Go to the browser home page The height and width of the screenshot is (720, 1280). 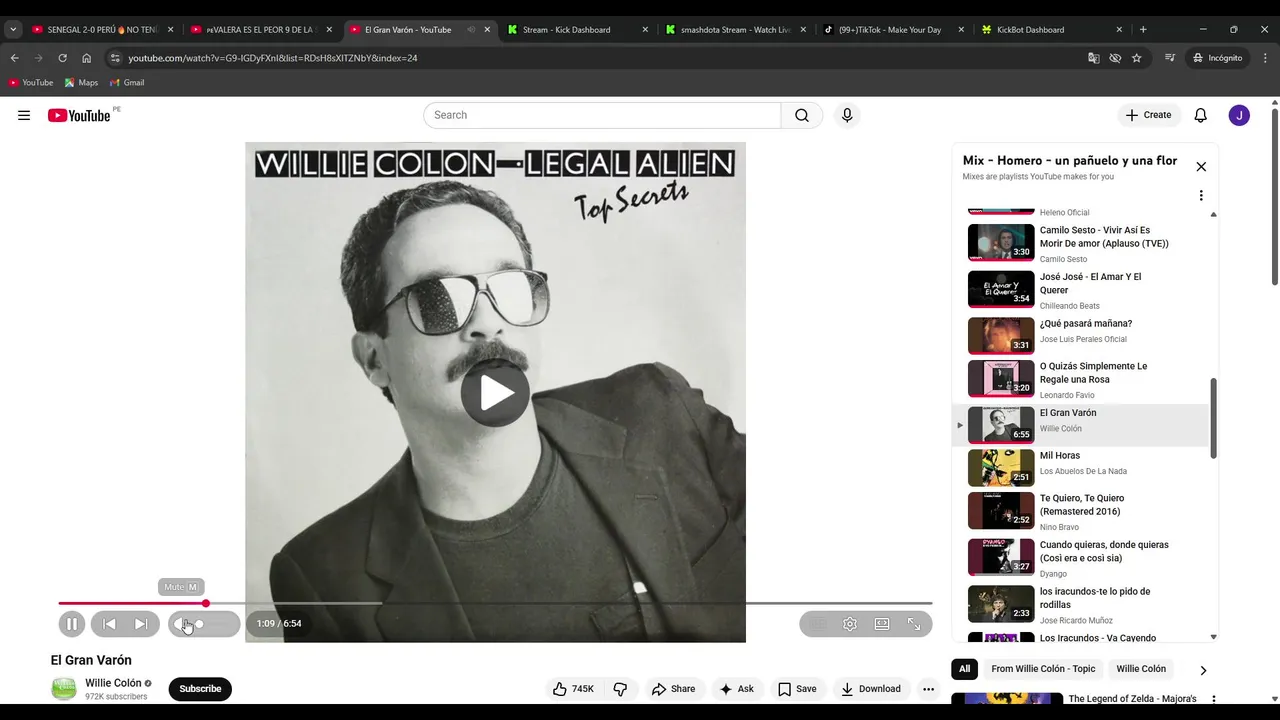click(x=86, y=58)
